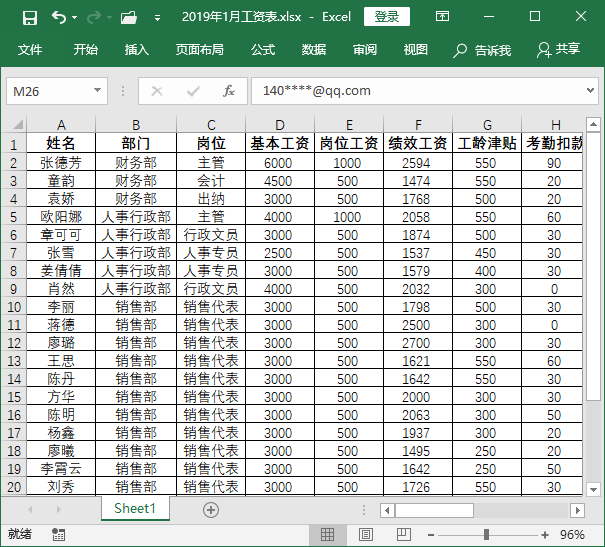605x547 pixels.
Task: Toggle Page Break Preview view
Action: [403, 534]
